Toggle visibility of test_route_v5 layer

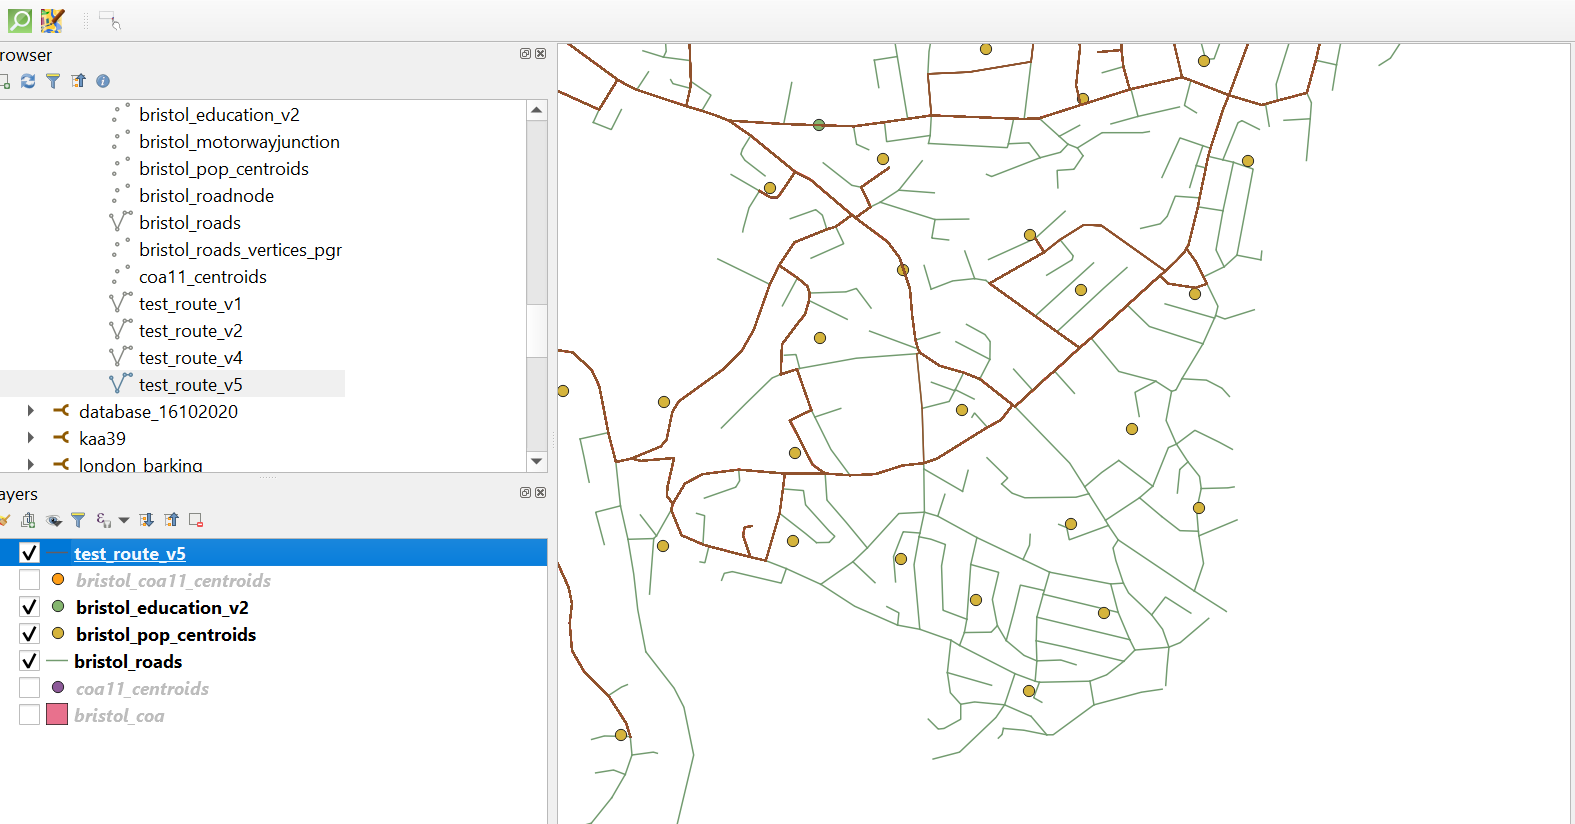click(29, 553)
